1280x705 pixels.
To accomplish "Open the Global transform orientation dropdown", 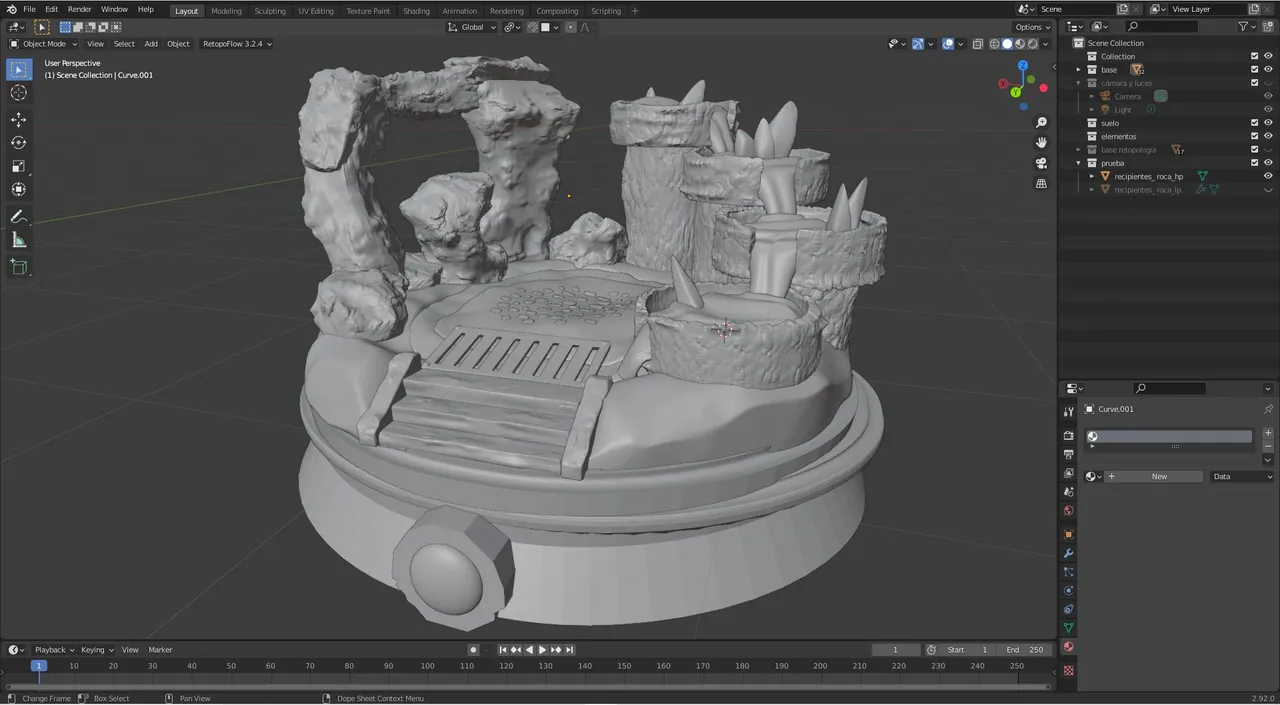I will coord(474,27).
